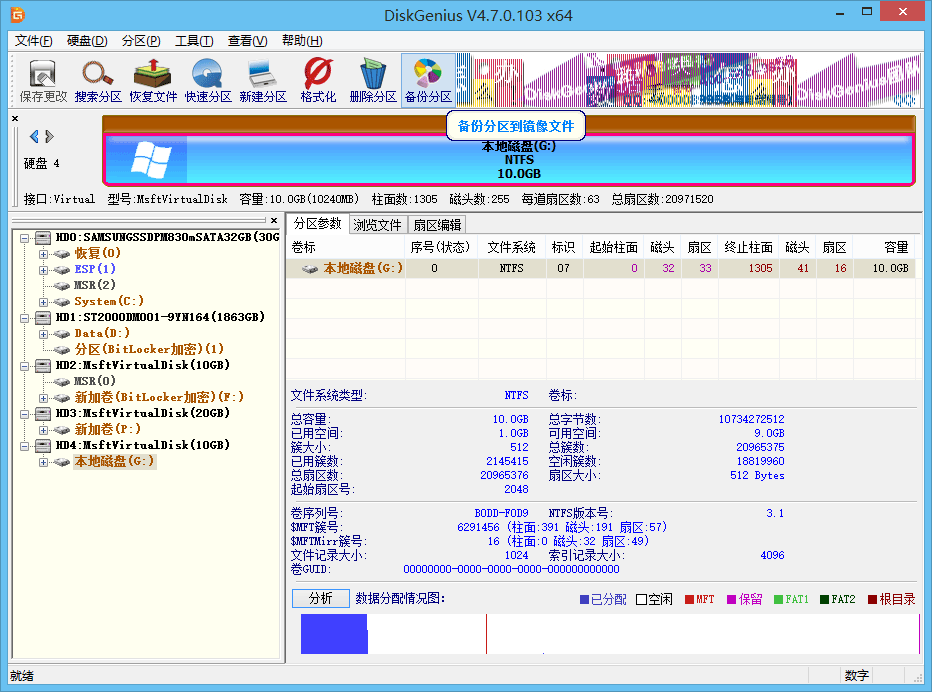Click the Windows logo in the partition bar
932x692 pixels.
click(151, 159)
